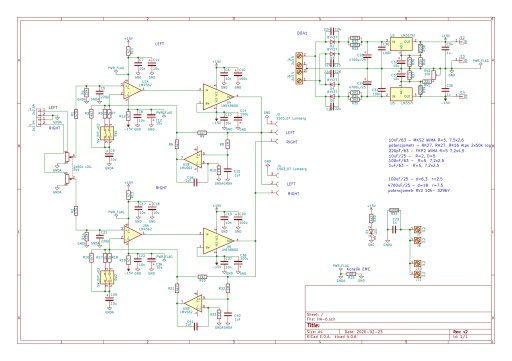Select the top mounting hole pad J7
This screenshot has height=361, width=512.
[417, 230]
